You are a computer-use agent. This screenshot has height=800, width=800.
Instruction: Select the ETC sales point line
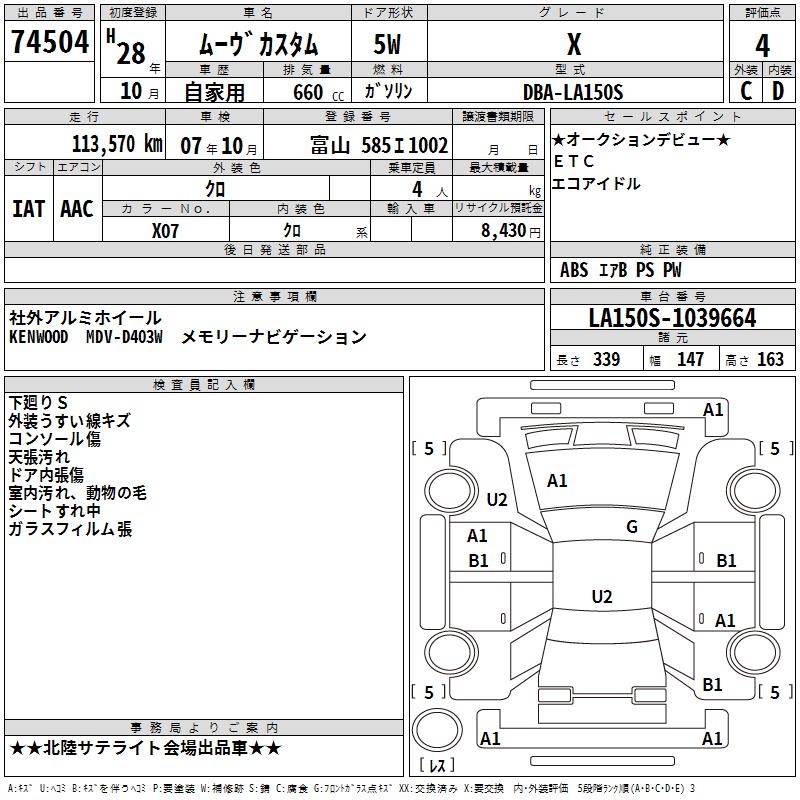574,161
